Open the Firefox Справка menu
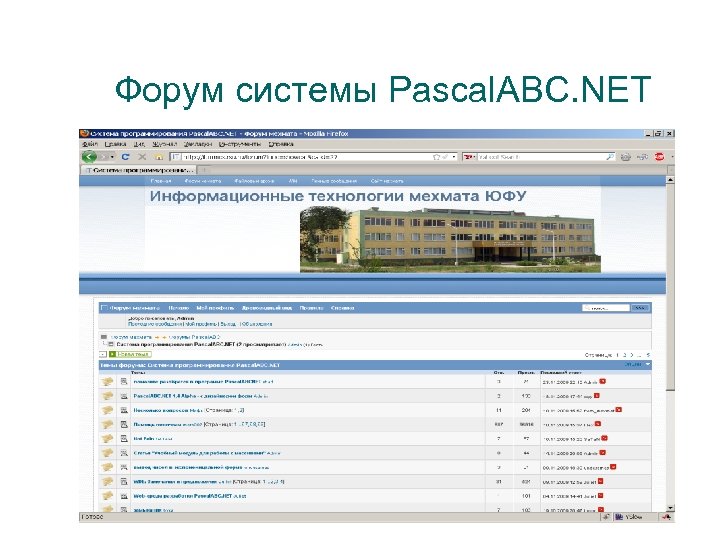Image resolution: width=720 pixels, height=540 pixels. 281,144
